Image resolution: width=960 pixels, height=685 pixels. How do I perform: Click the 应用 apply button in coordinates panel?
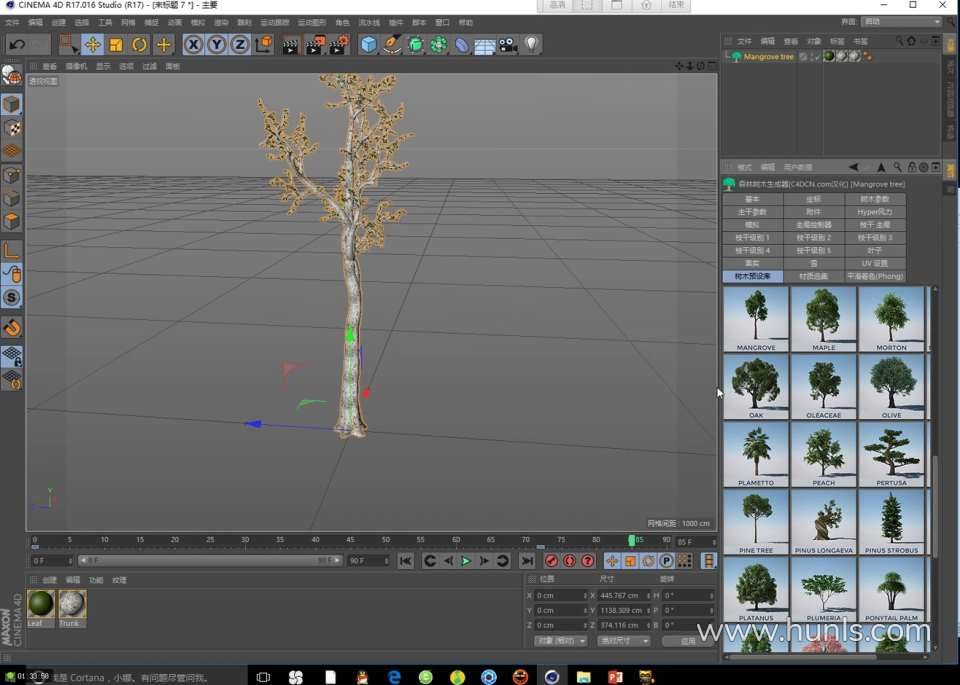tap(688, 641)
